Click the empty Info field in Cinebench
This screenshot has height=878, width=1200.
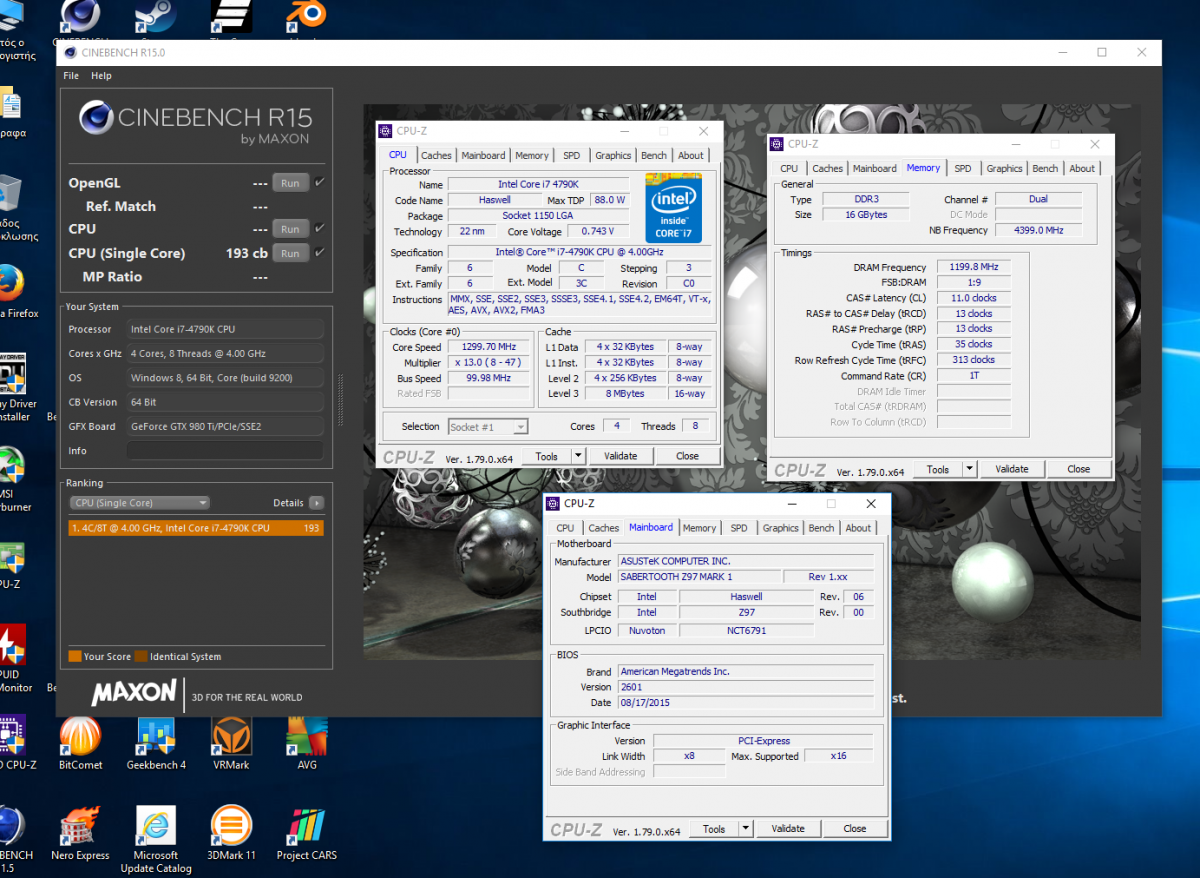click(225, 451)
